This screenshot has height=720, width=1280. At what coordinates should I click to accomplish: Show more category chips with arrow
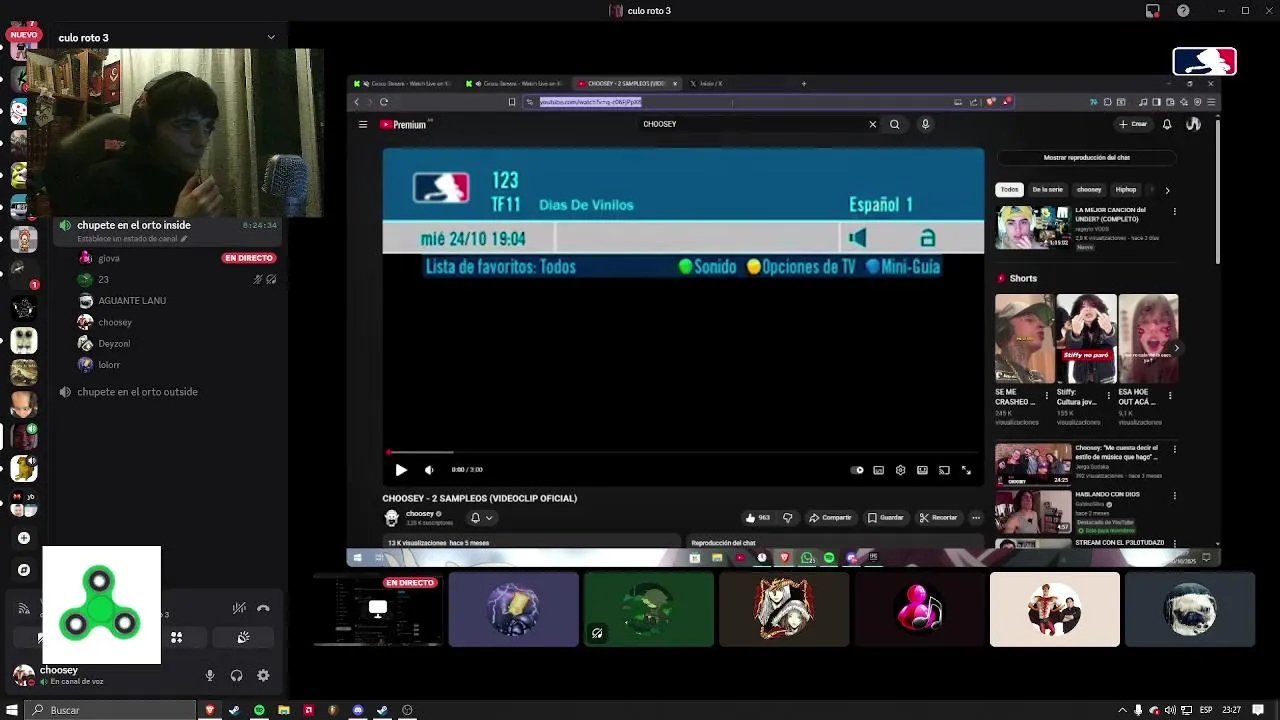coord(1167,190)
